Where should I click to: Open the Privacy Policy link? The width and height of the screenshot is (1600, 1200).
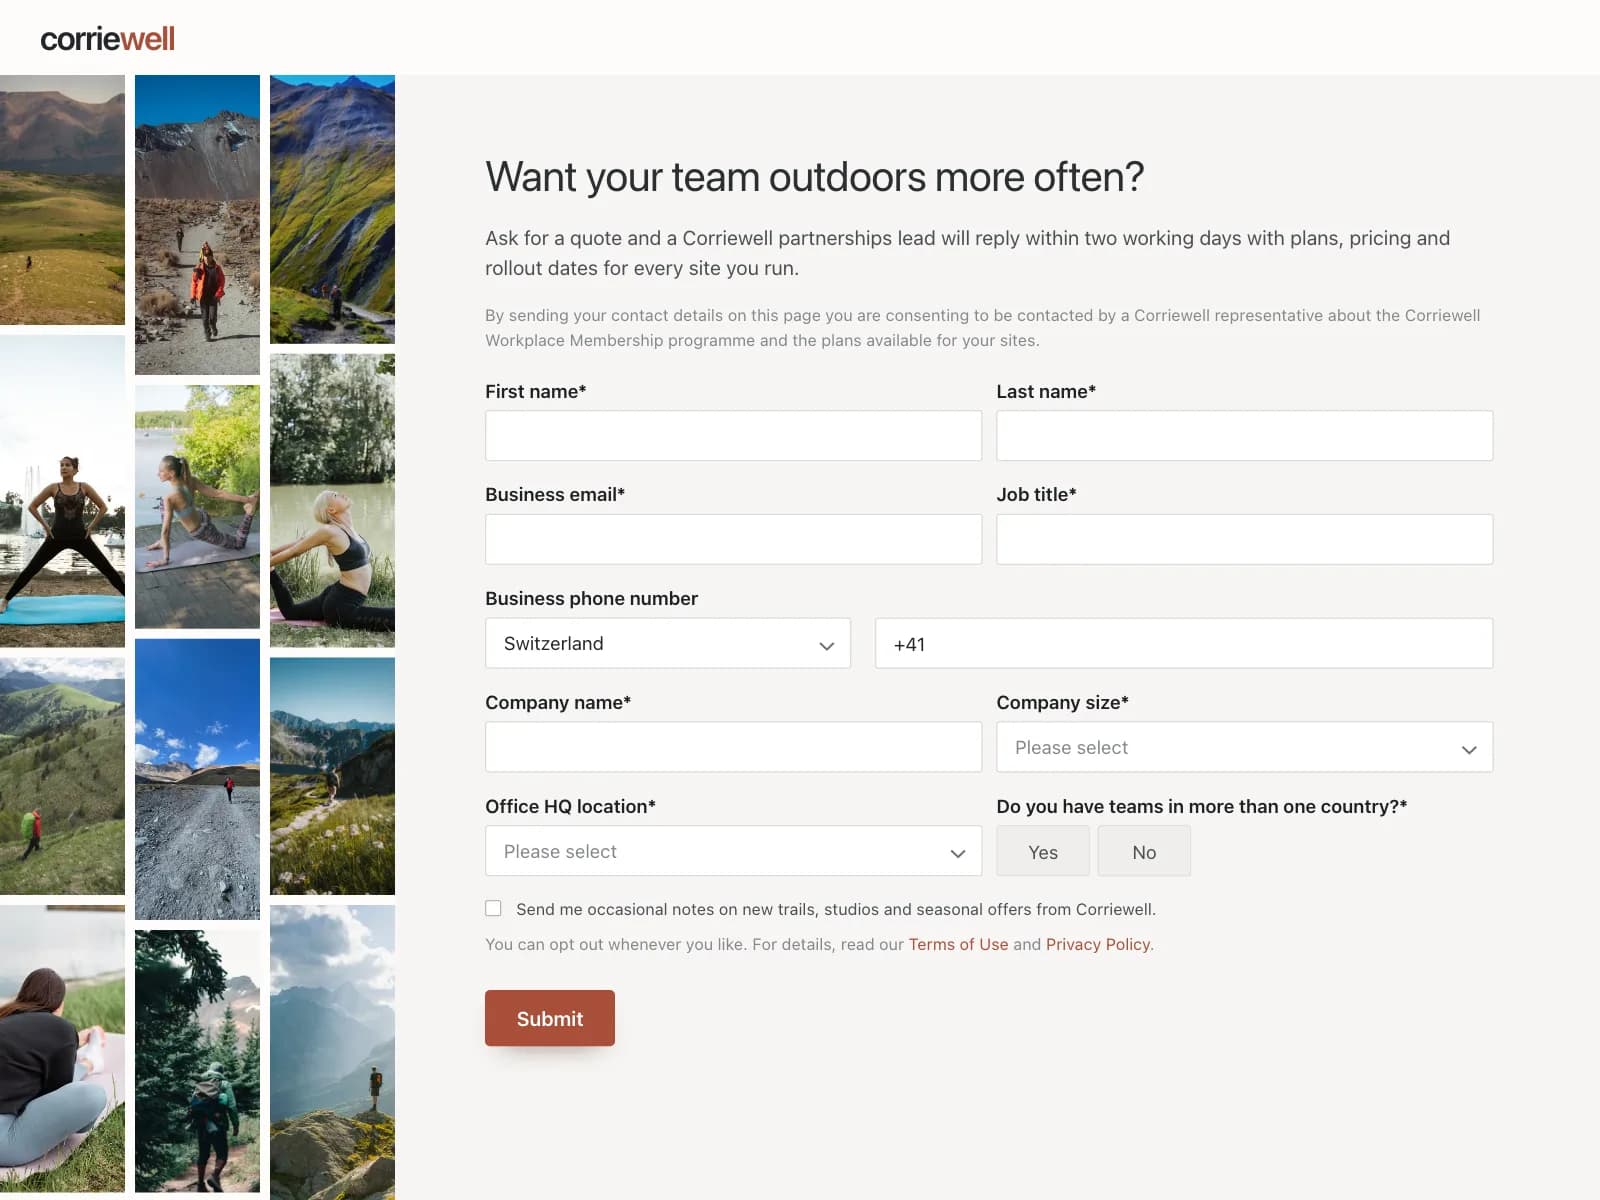[x=1098, y=944]
